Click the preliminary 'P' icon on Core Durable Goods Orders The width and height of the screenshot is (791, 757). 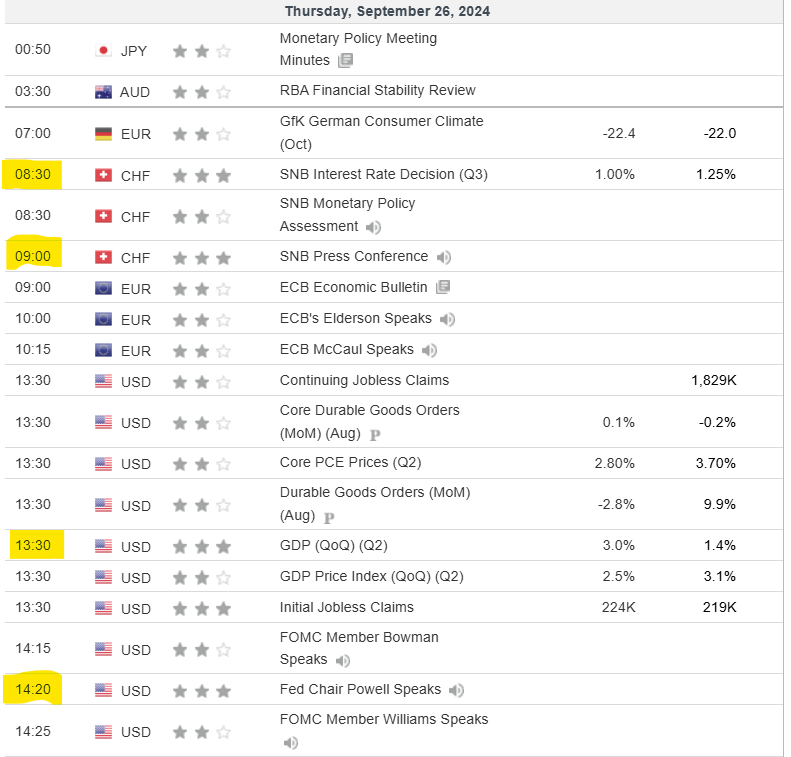click(x=375, y=435)
